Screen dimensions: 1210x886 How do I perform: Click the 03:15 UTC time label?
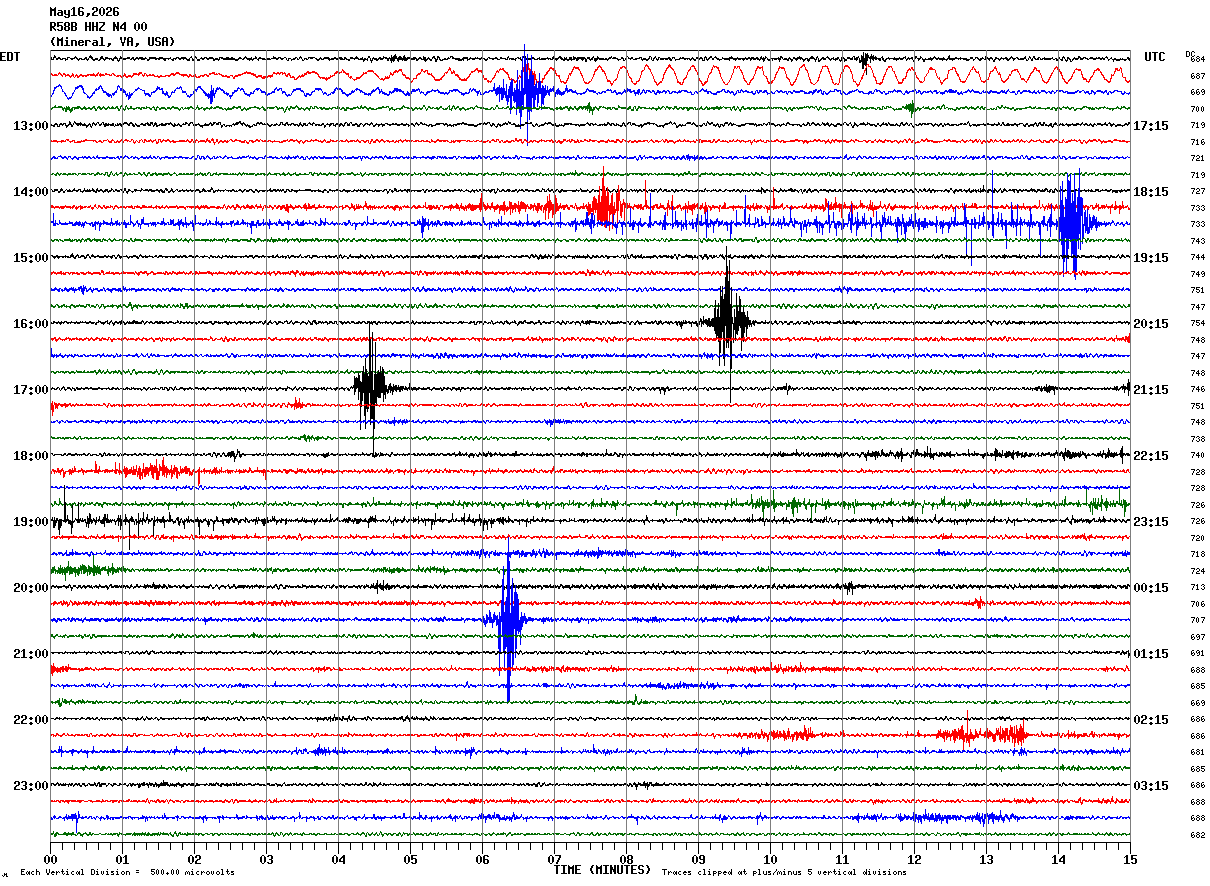click(x=1151, y=786)
